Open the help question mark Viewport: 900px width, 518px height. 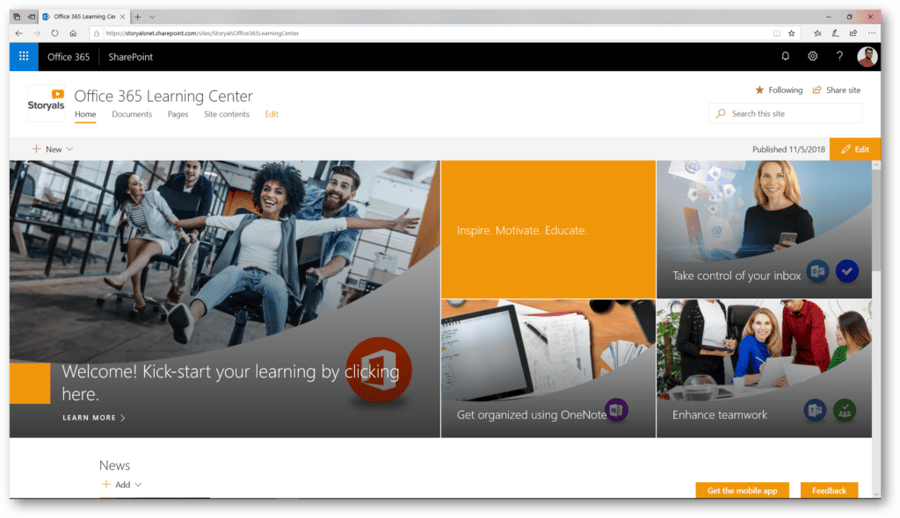click(840, 56)
